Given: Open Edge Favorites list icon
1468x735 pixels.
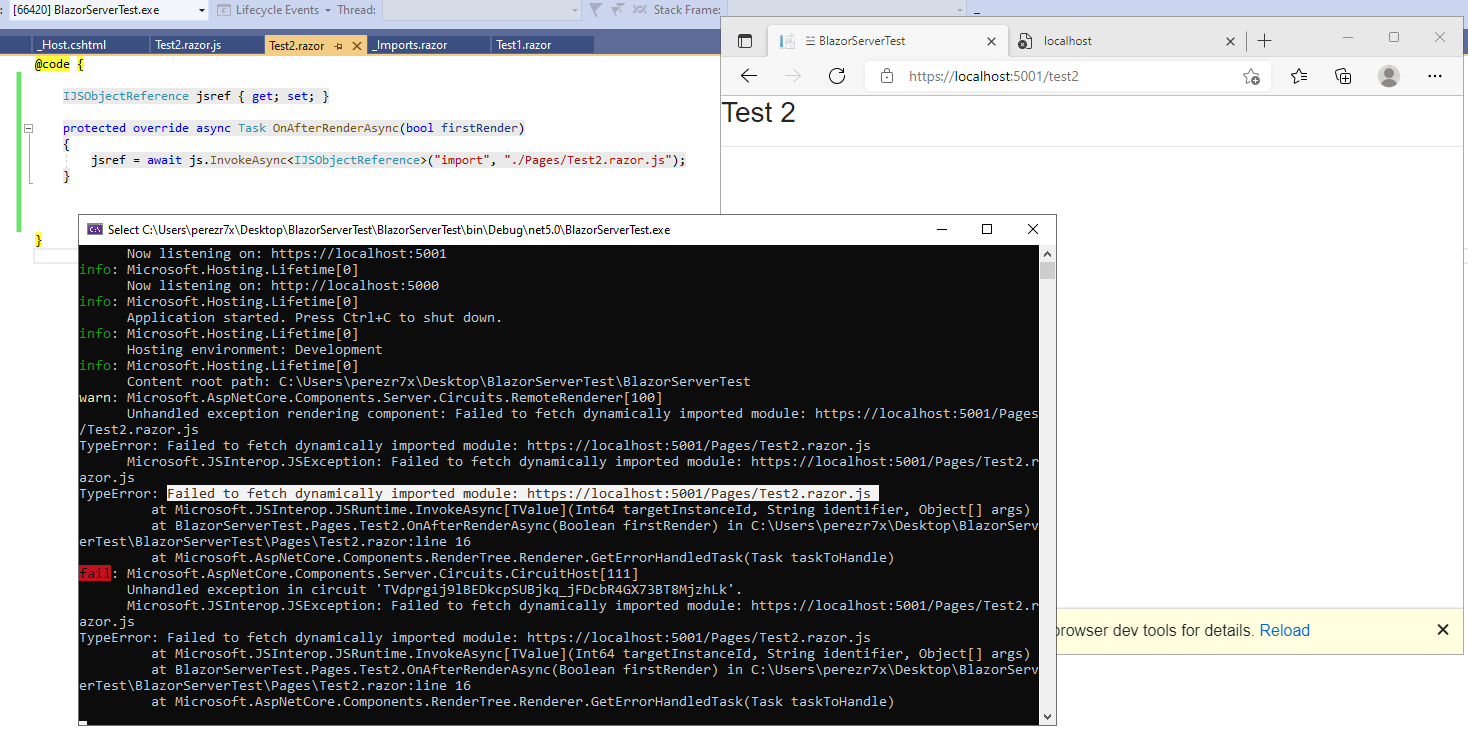Looking at the screenshot, I should (x=1298, y=76).
